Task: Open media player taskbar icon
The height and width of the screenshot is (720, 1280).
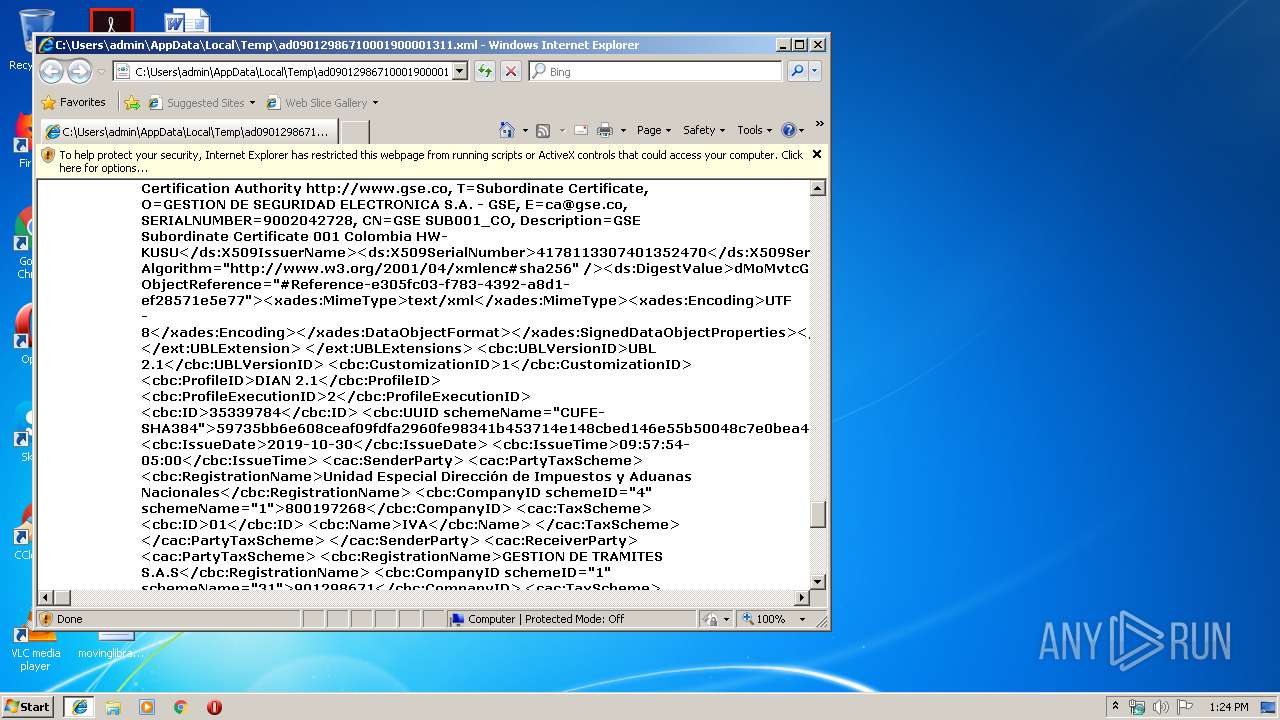Action: pos(147,706)
